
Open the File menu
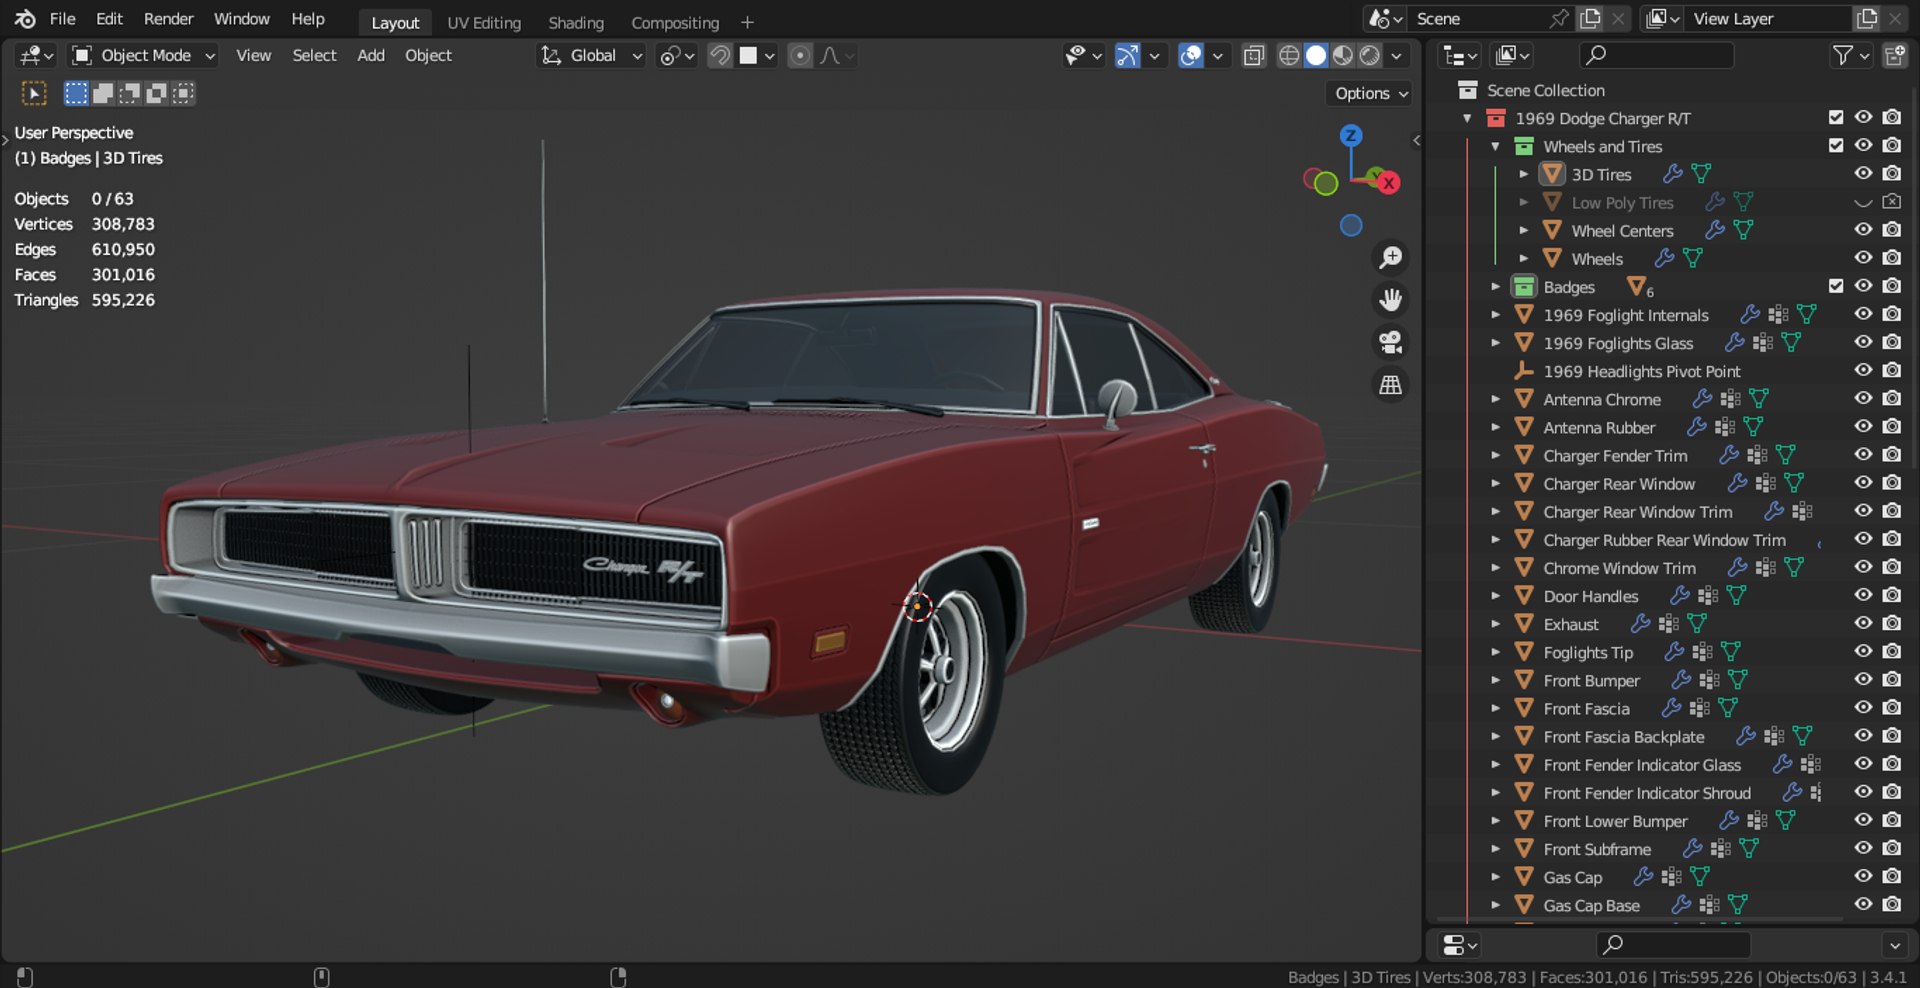pyautogui.click(x=62, y=19)
